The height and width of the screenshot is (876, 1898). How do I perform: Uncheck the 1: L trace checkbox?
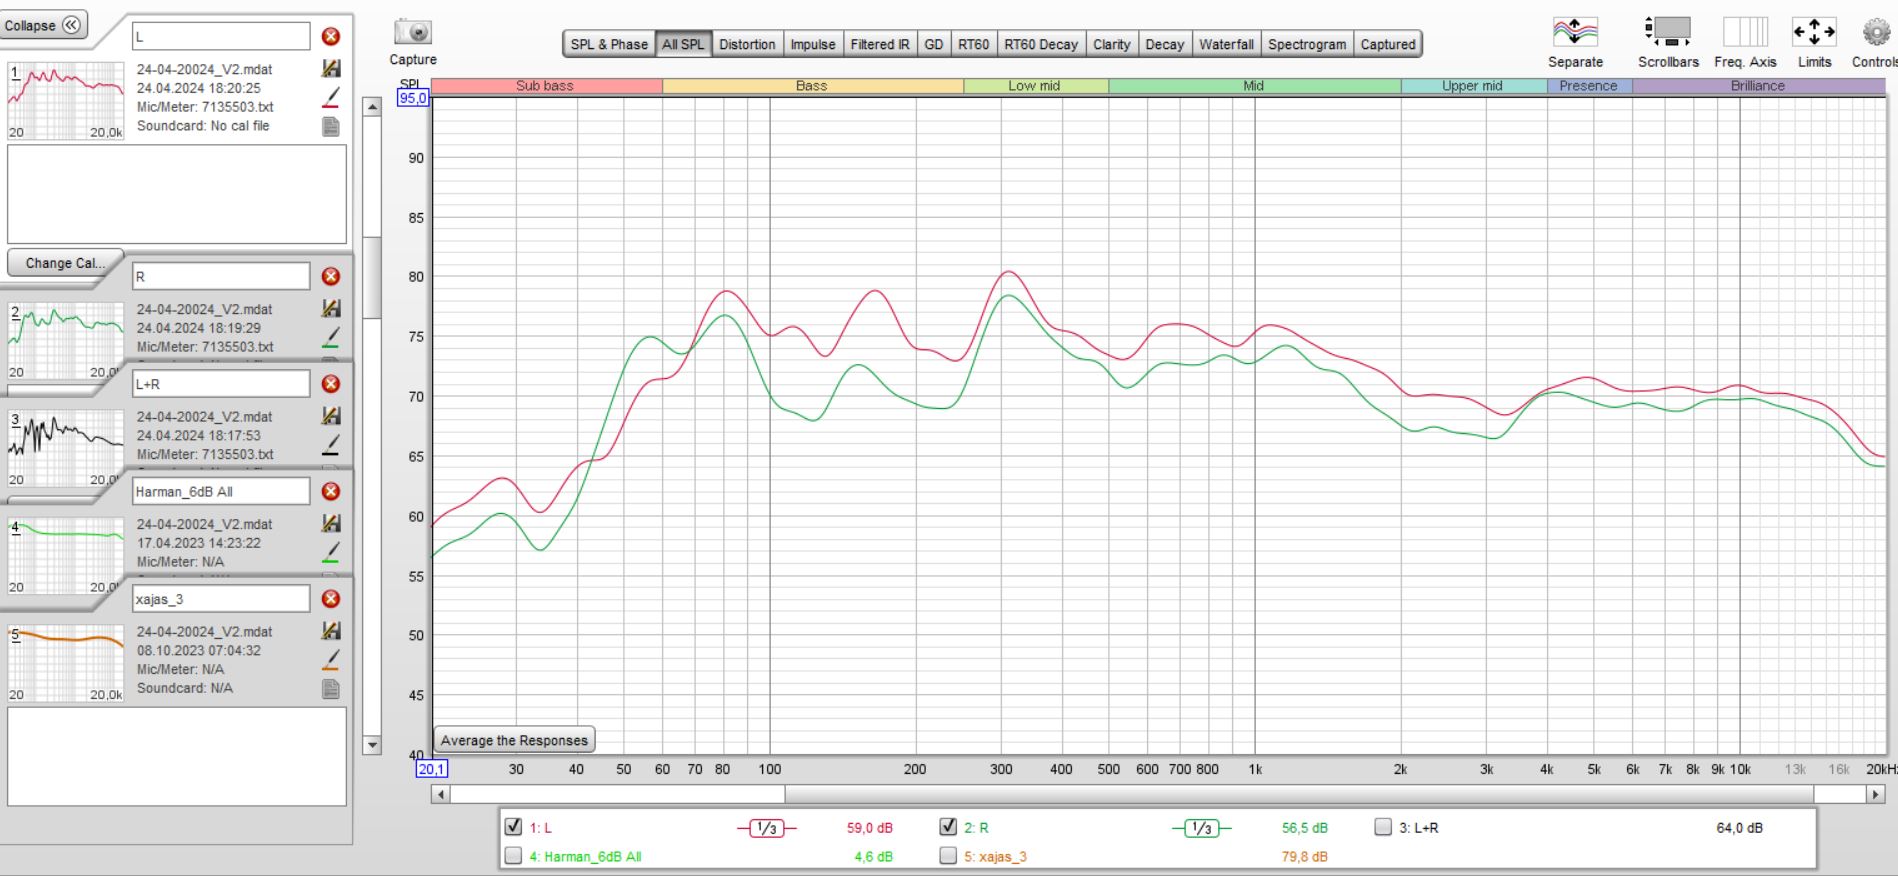pyautogui.click(x=513, y=827)
